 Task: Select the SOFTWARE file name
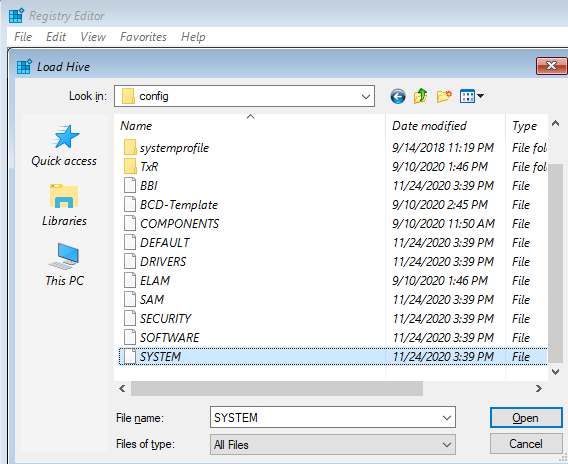pyautogui.click(x=170, y=338)
